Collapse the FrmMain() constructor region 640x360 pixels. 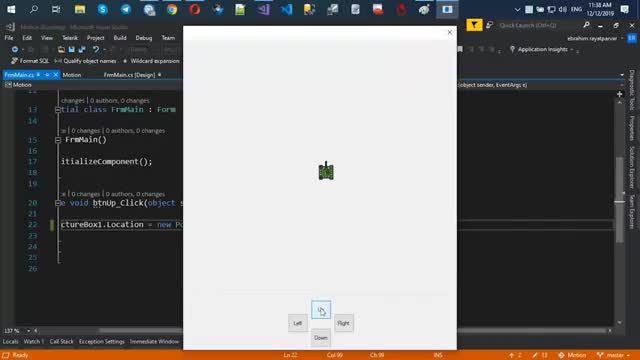point(58,140)
